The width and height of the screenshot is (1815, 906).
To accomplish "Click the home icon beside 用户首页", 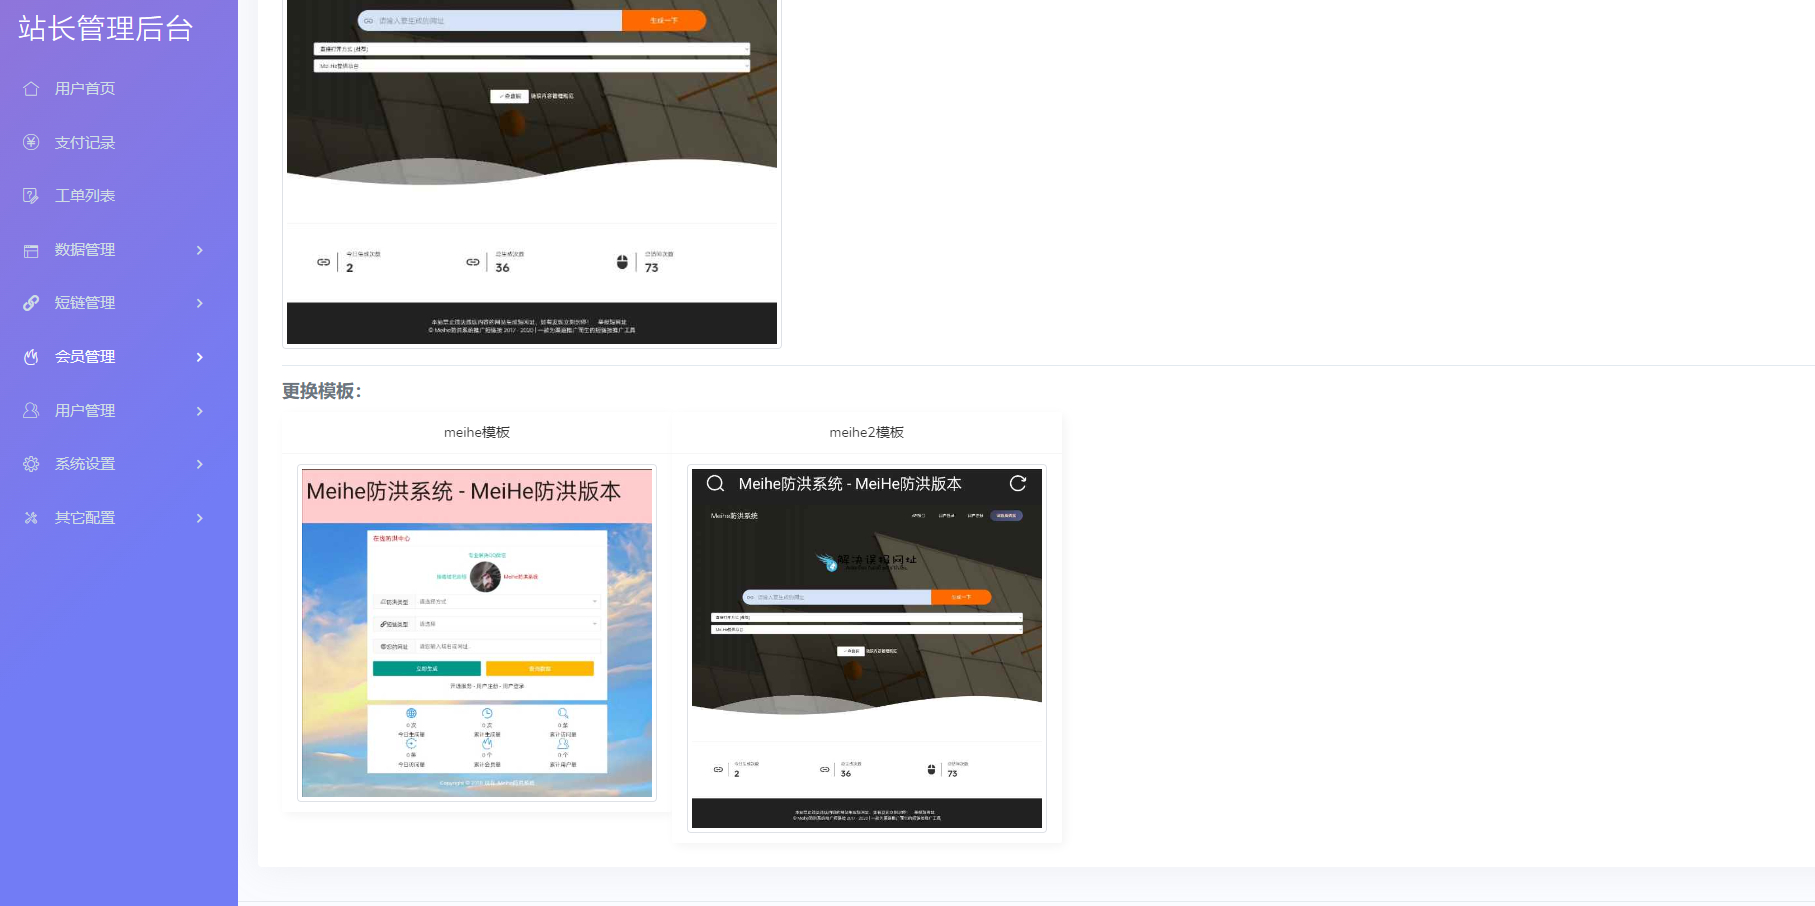I will click(31, 89).
